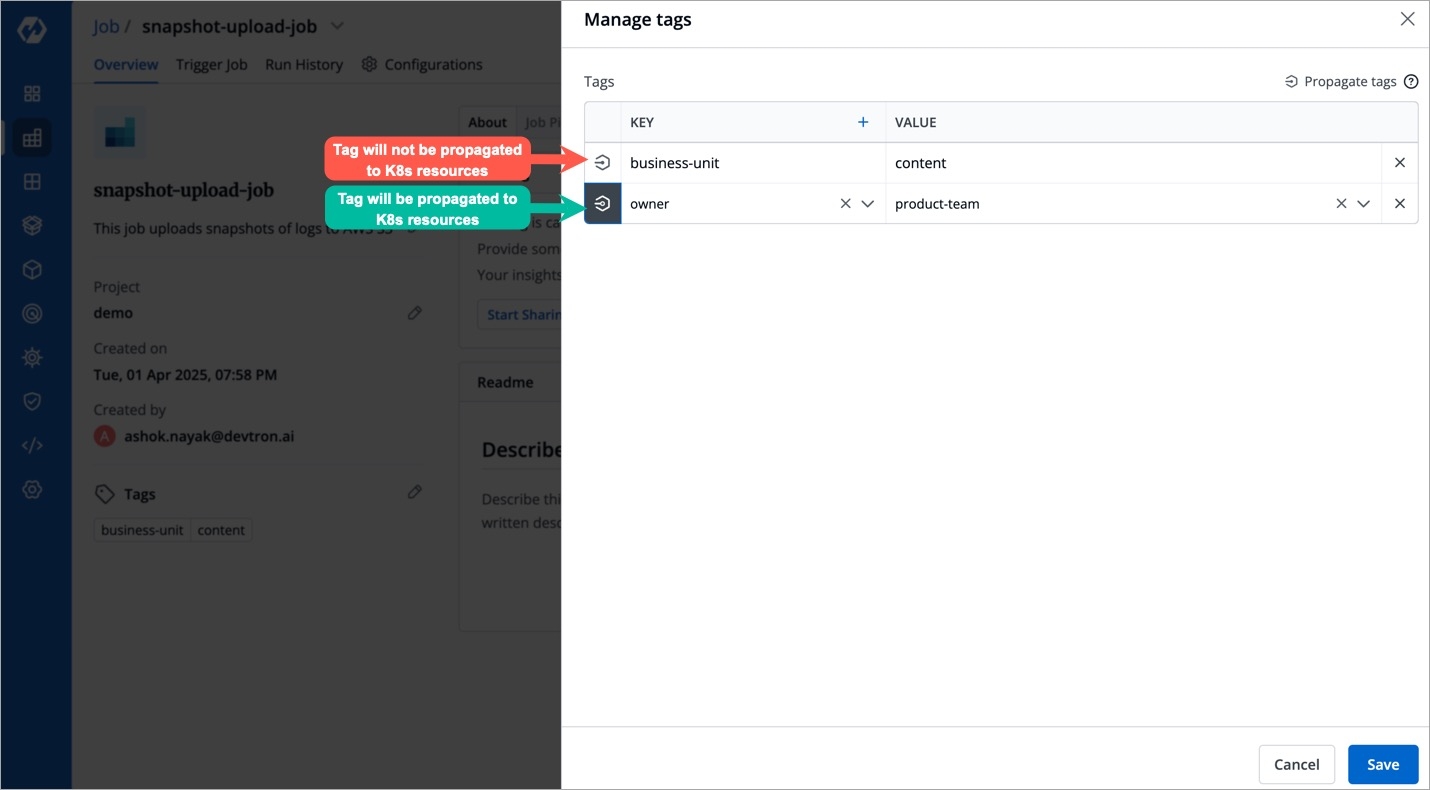Edit the content value field
Image resolution: width=1430 pixels, height=790 pixels.
(1133, 163)
